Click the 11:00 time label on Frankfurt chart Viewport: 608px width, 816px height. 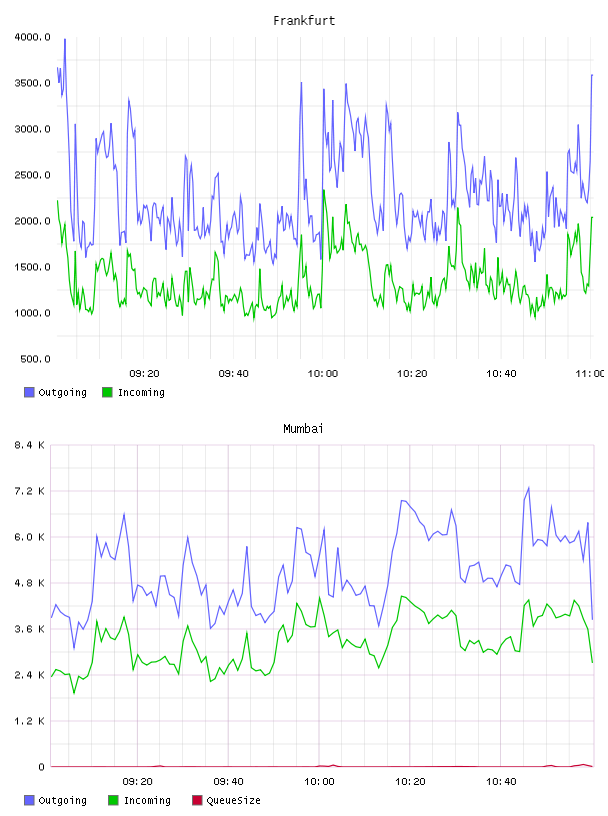click(589, 374)
